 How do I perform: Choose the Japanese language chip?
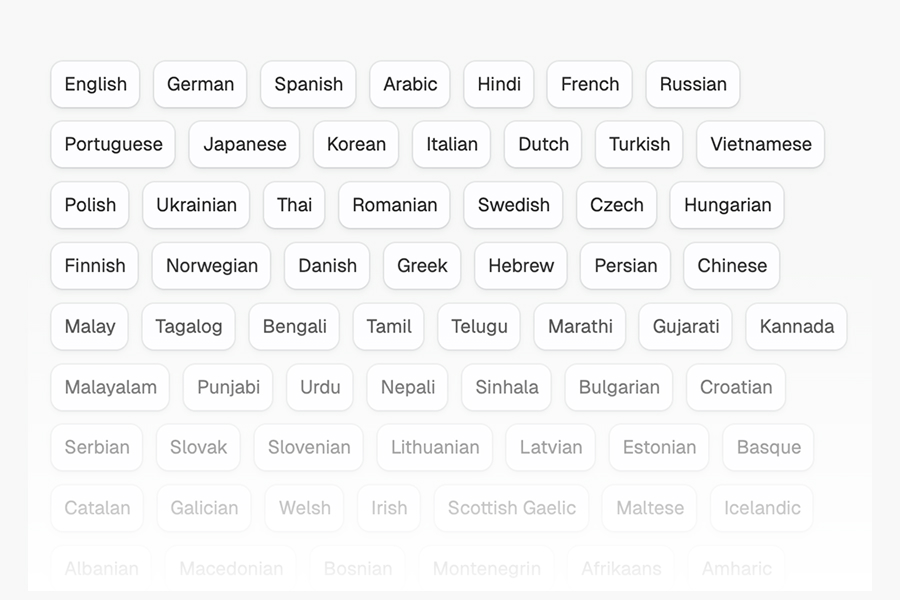245,144
